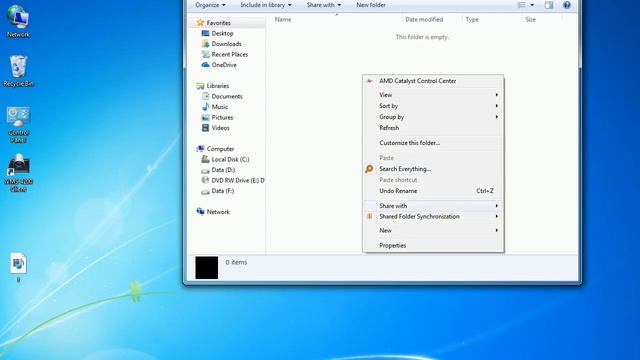Viewport: 640px width, 360px height.
Task: Open the view options dropdown arrow
Action: tap(532, 5)
